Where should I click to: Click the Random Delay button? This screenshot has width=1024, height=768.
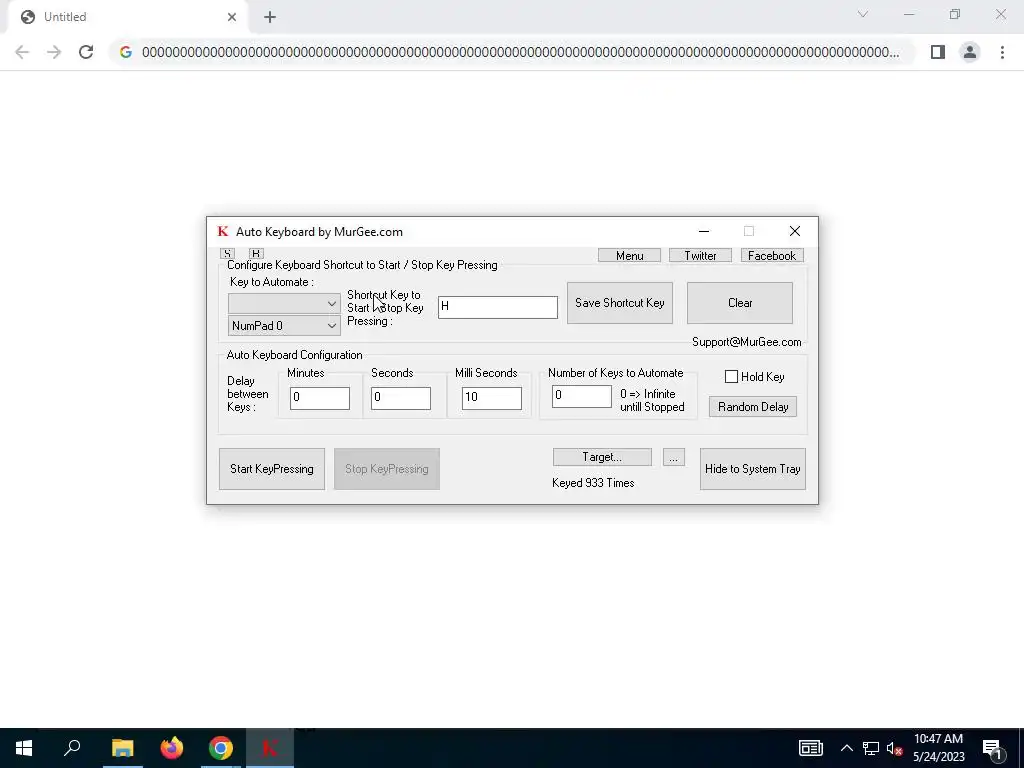pyautogui.click(x=753, y=407)
